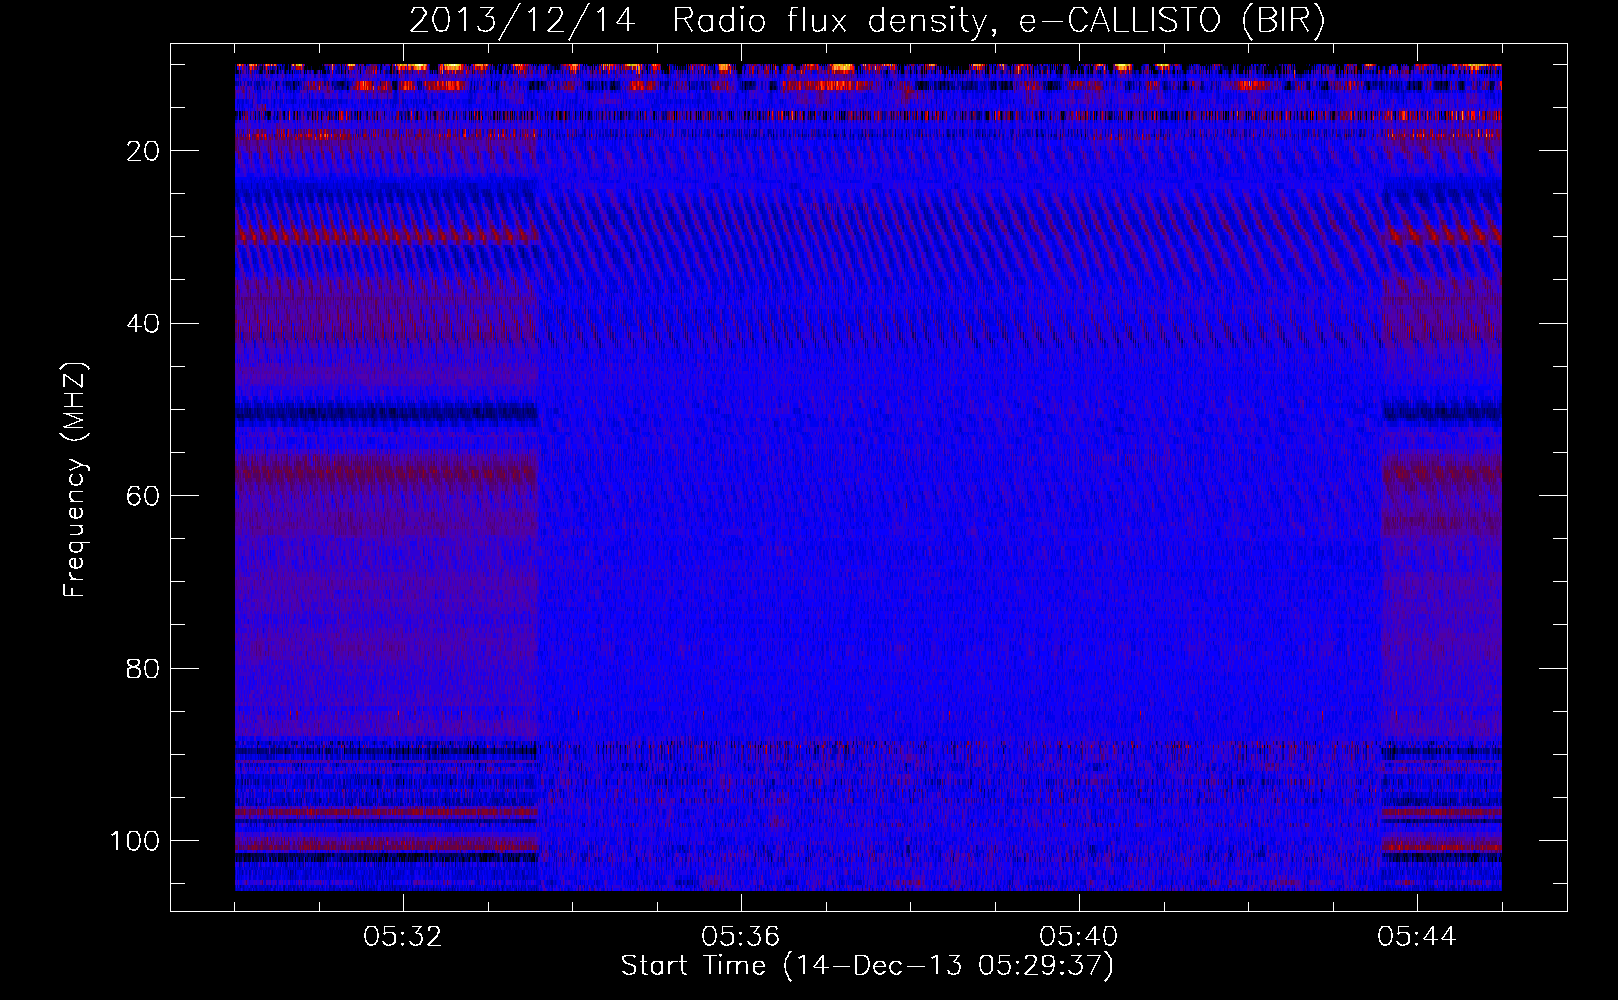The image size is (1618, 1000).
Task: Click the '05:44' time tick label
Action: coord(1417,937)
